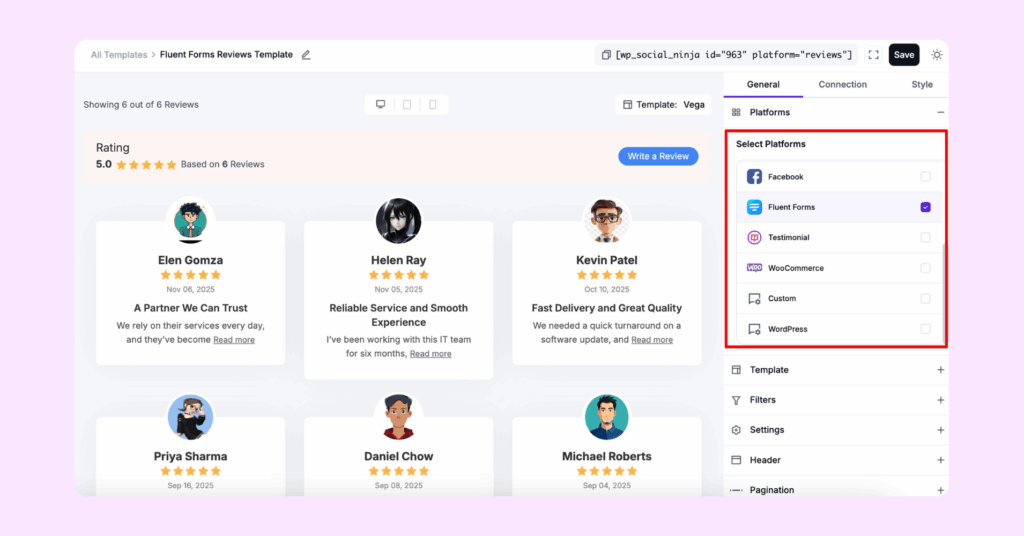Enable the Testimonial platform checkbox
Screen dimensions: 1024x536
coord(925,238)
